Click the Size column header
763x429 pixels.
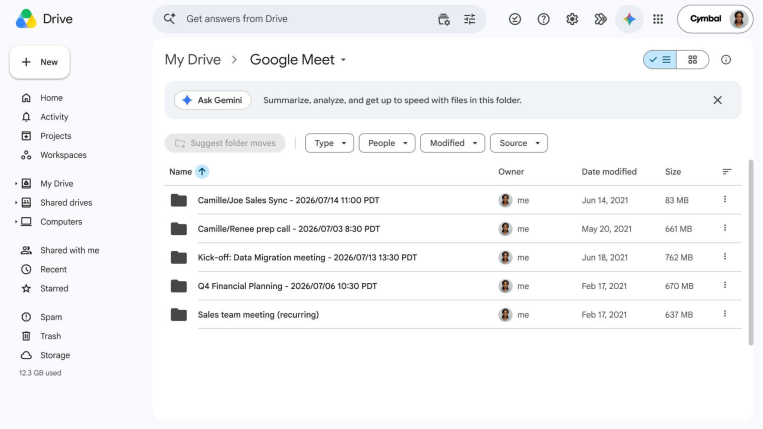tap(673, 172)
